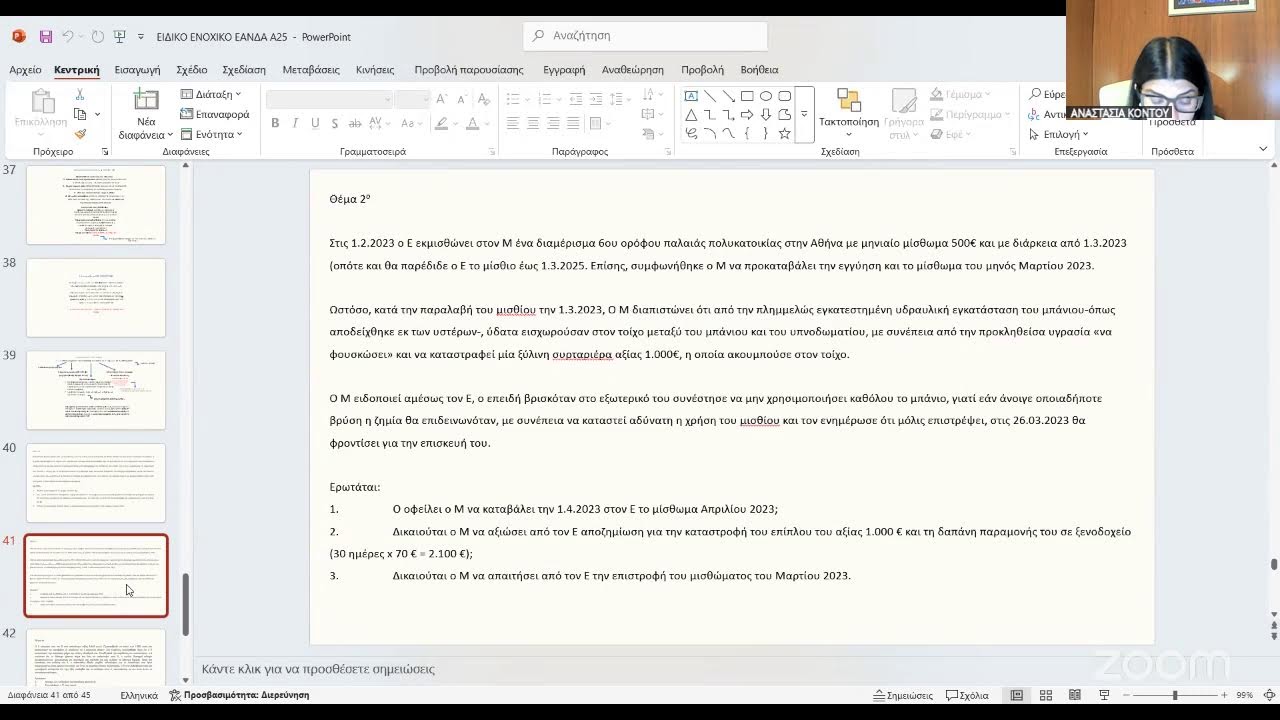Click the zoom slider handle

click(x=1175, y=695)
